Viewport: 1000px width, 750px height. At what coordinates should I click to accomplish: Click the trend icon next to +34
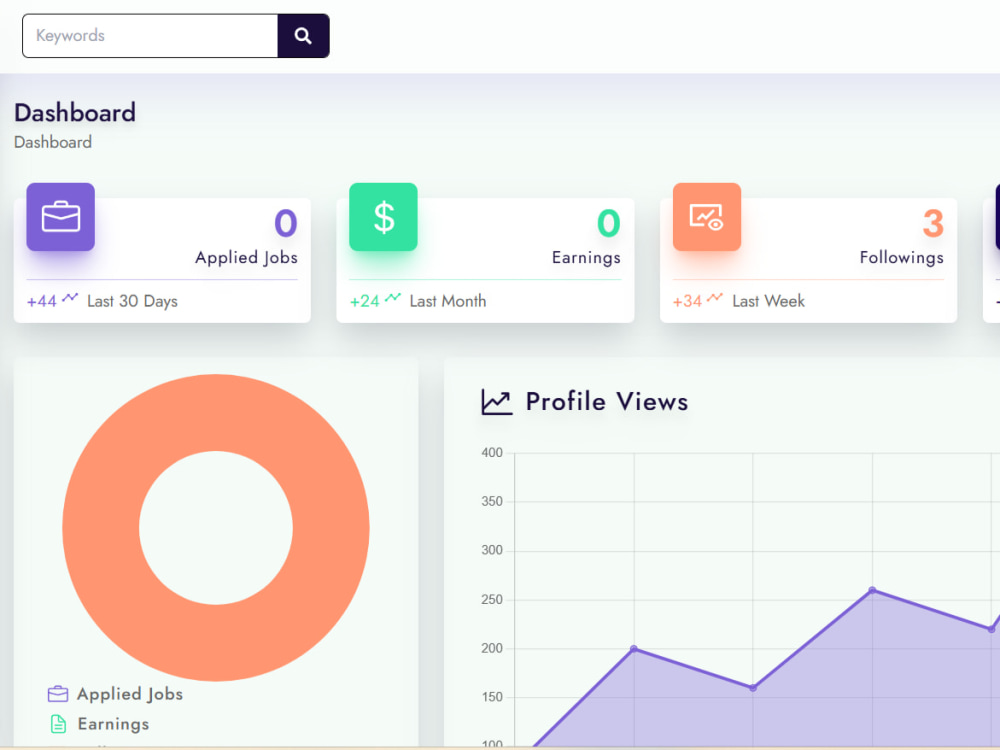(x=715, y=297)
